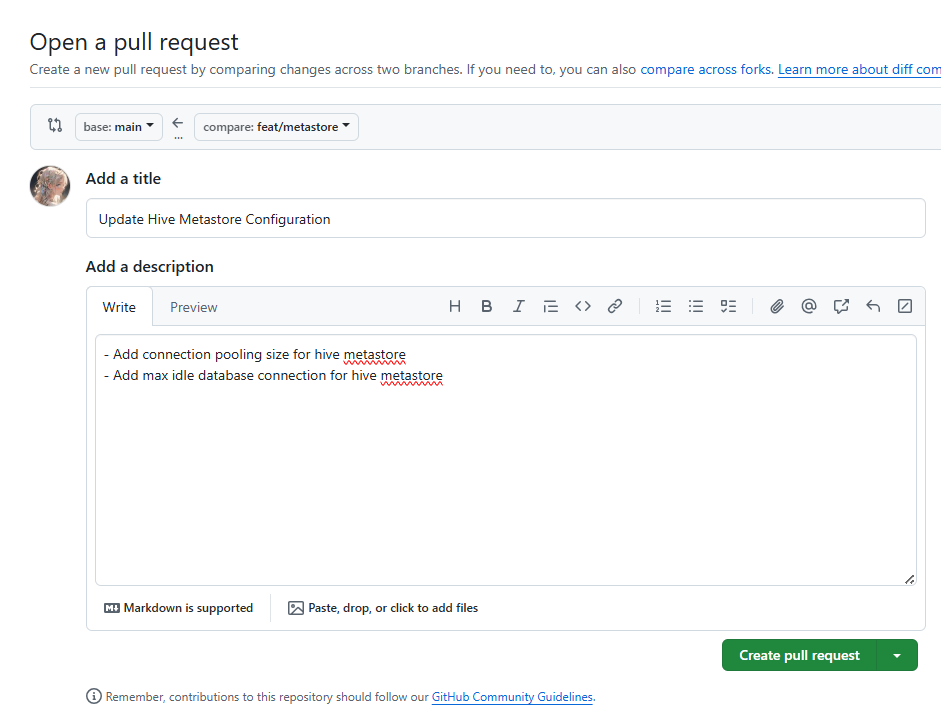Screen dimensions: 941x722
Task: Switch to the Preview tab
Action: pos(193,307)
